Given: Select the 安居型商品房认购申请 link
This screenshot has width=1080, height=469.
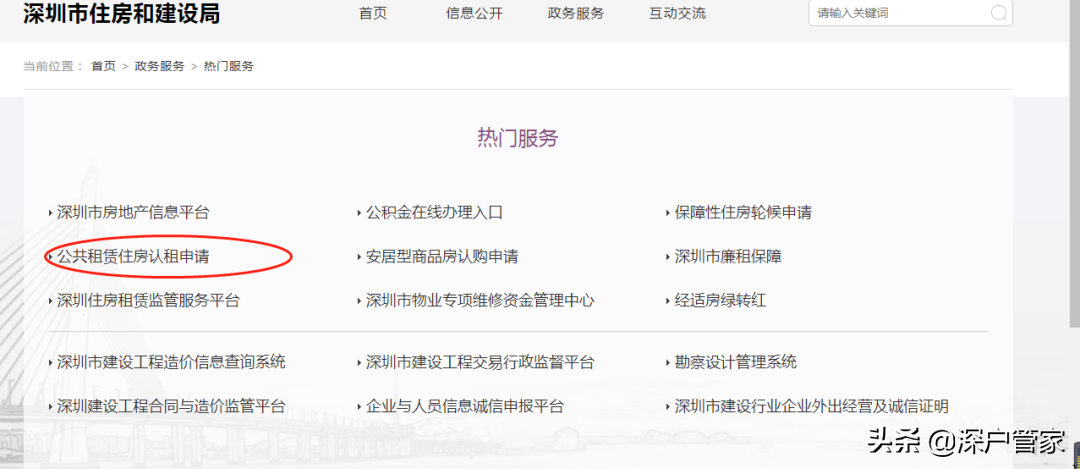Looking at the screenshot, I should [442, 257].
